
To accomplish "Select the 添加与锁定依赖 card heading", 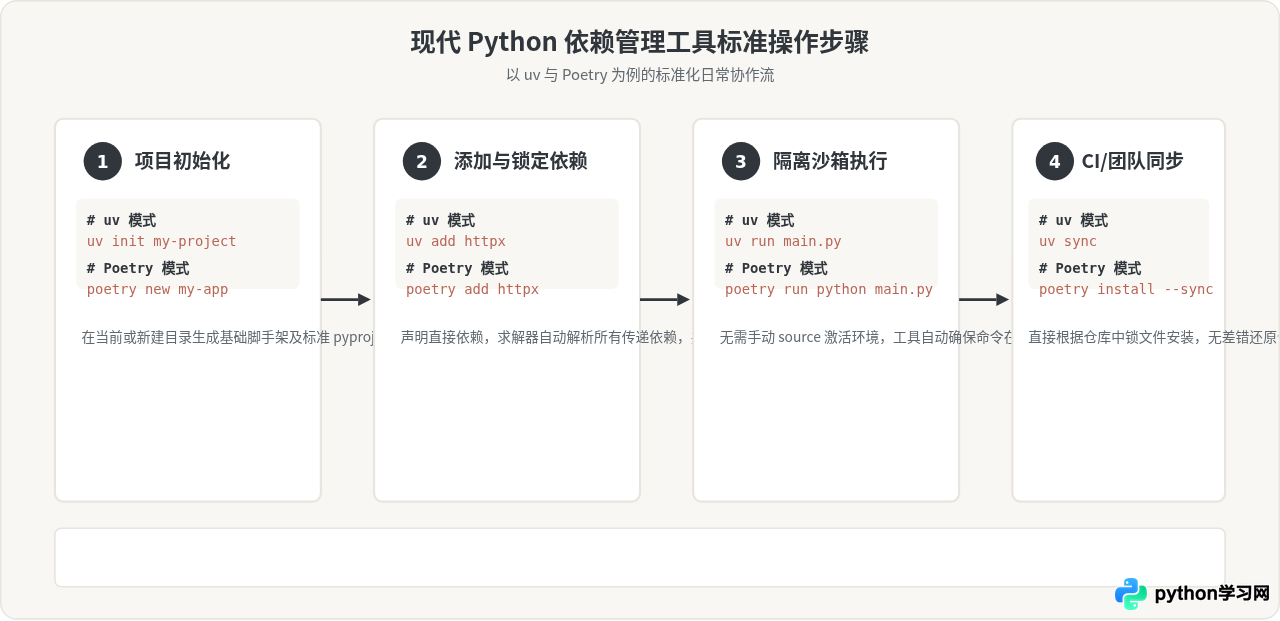I will (520, 161).
